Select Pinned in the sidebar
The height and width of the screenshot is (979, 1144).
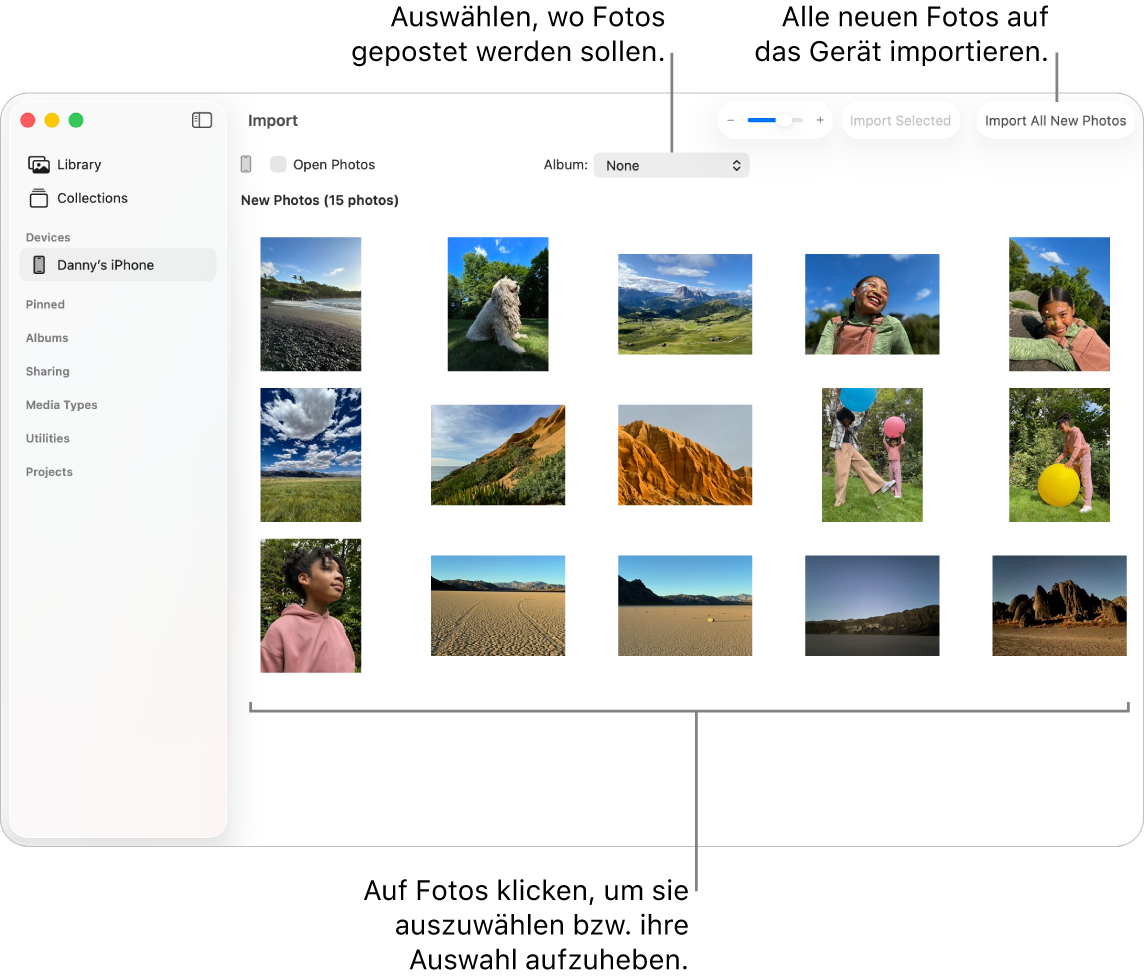pos(45,304)
